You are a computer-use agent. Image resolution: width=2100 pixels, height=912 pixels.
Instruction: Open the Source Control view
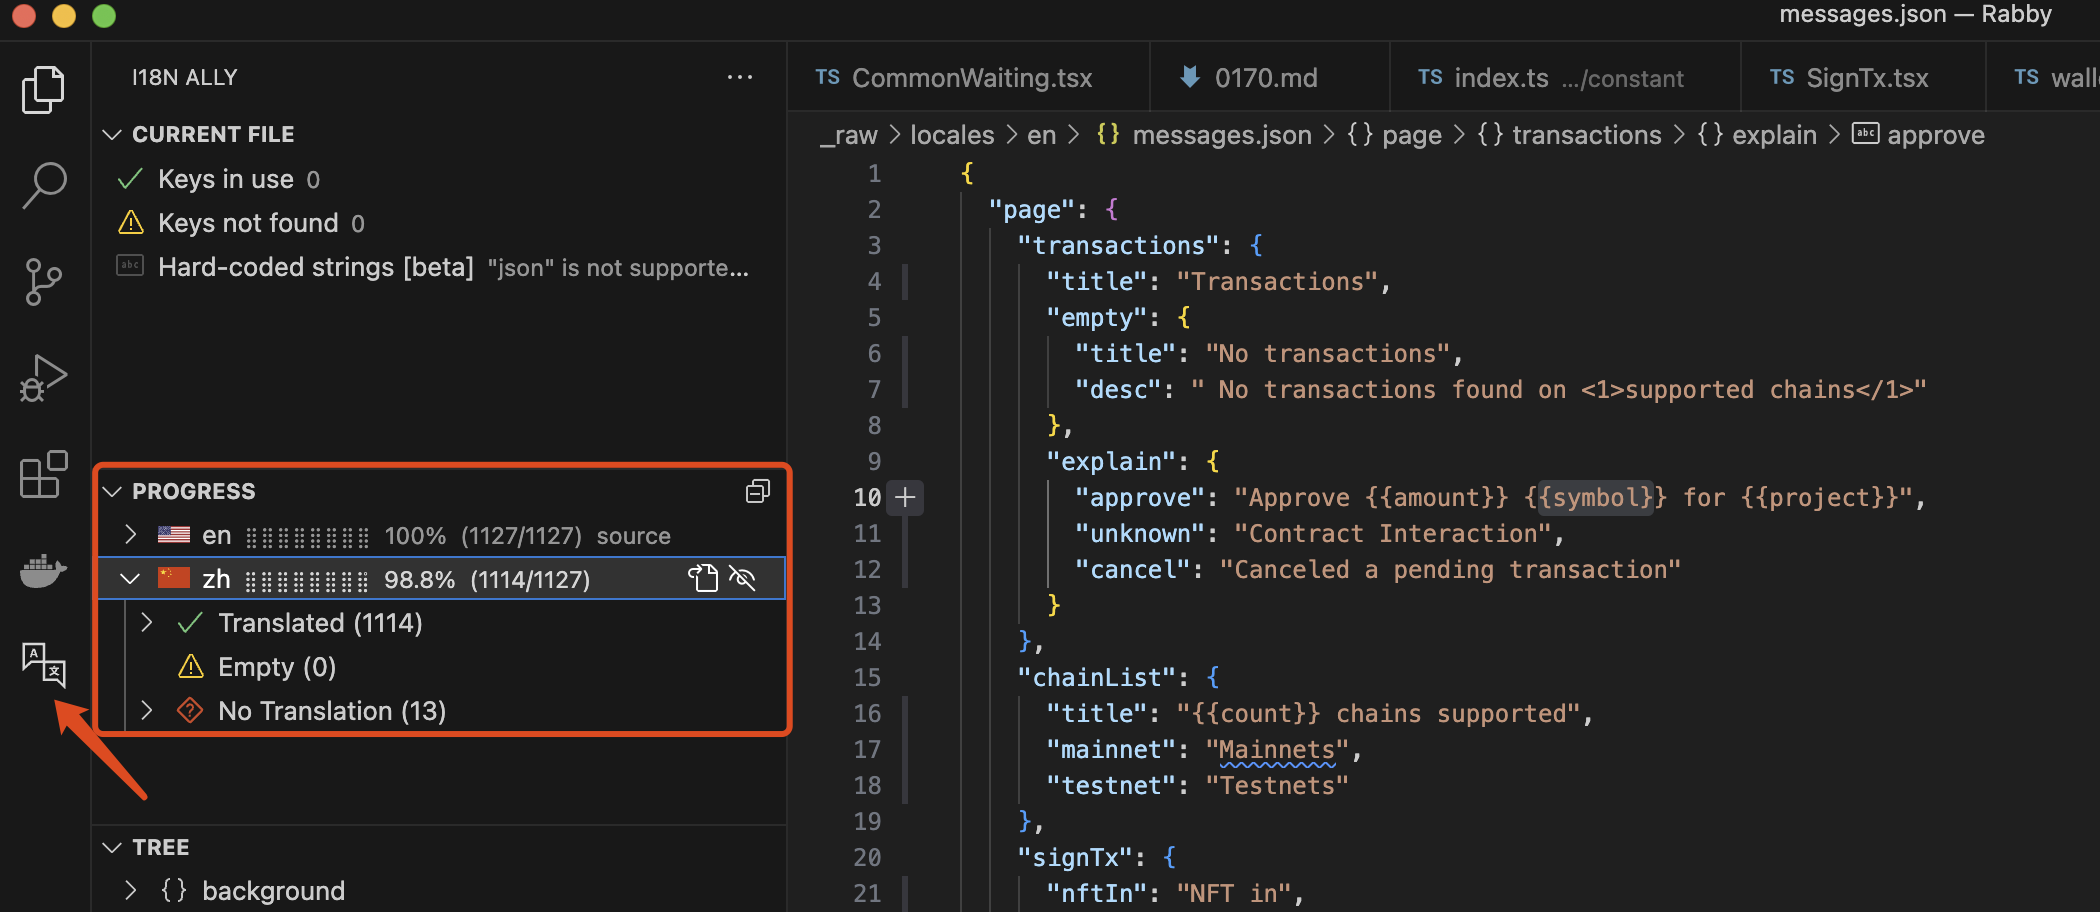click(x=43, y=282)
